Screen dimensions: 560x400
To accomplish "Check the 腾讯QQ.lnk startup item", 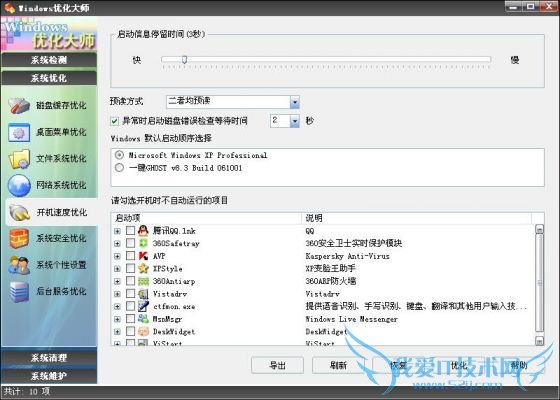I will pyautogui.click(x=130, y=231).
